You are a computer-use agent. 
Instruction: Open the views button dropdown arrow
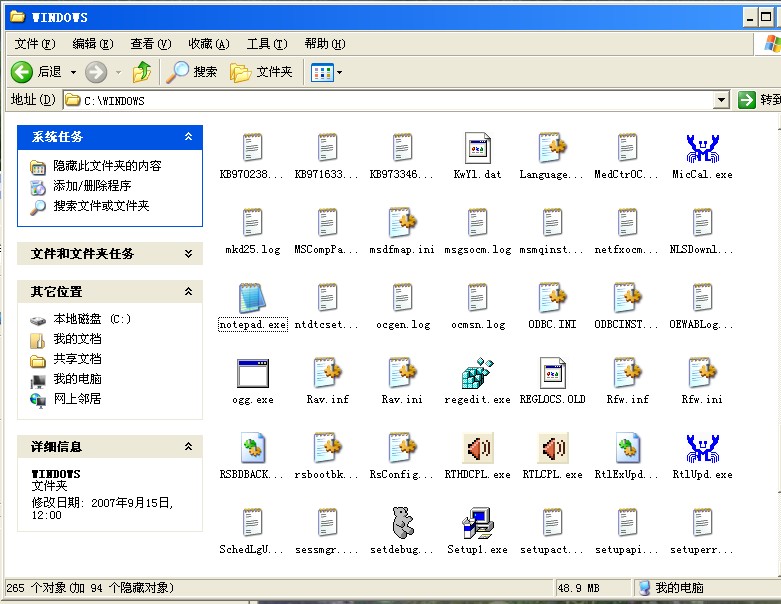click(340, 73)
